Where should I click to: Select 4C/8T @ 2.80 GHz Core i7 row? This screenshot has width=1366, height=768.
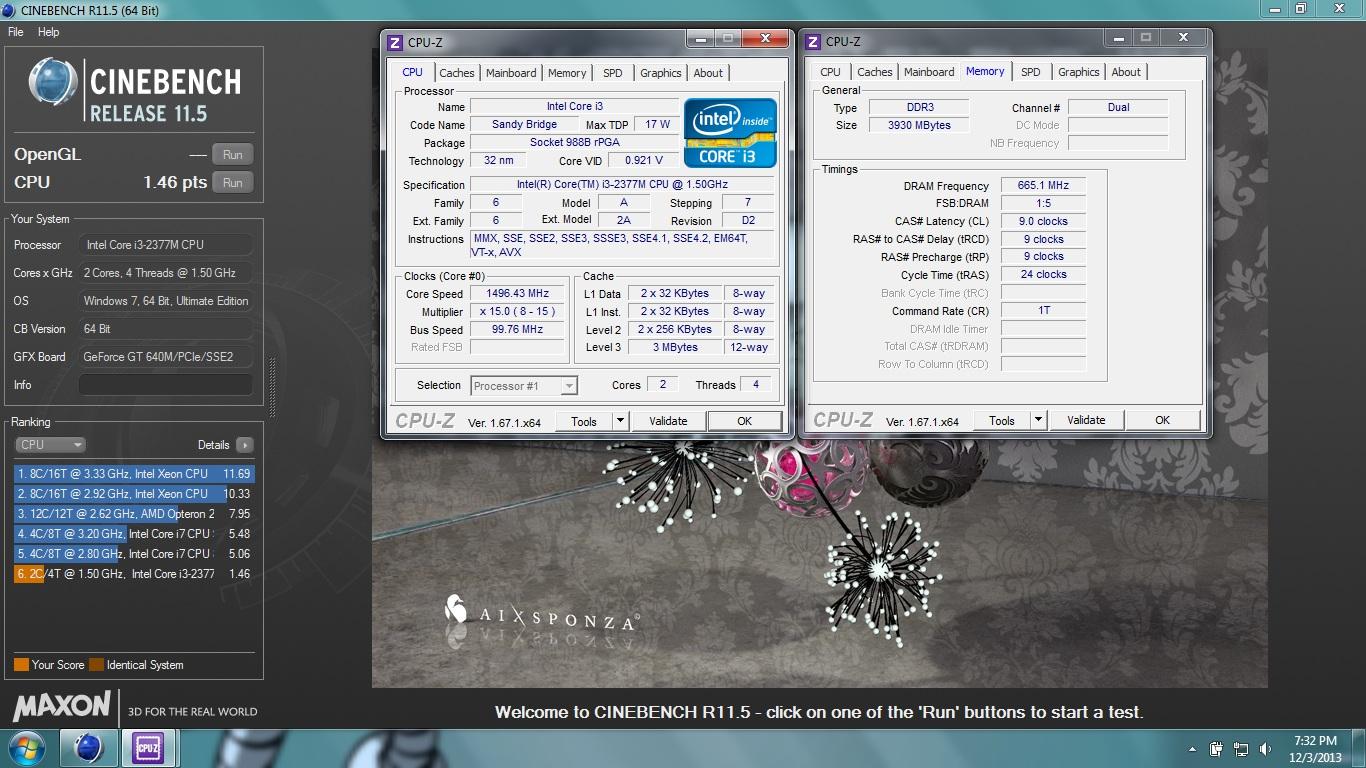(134, 554)
